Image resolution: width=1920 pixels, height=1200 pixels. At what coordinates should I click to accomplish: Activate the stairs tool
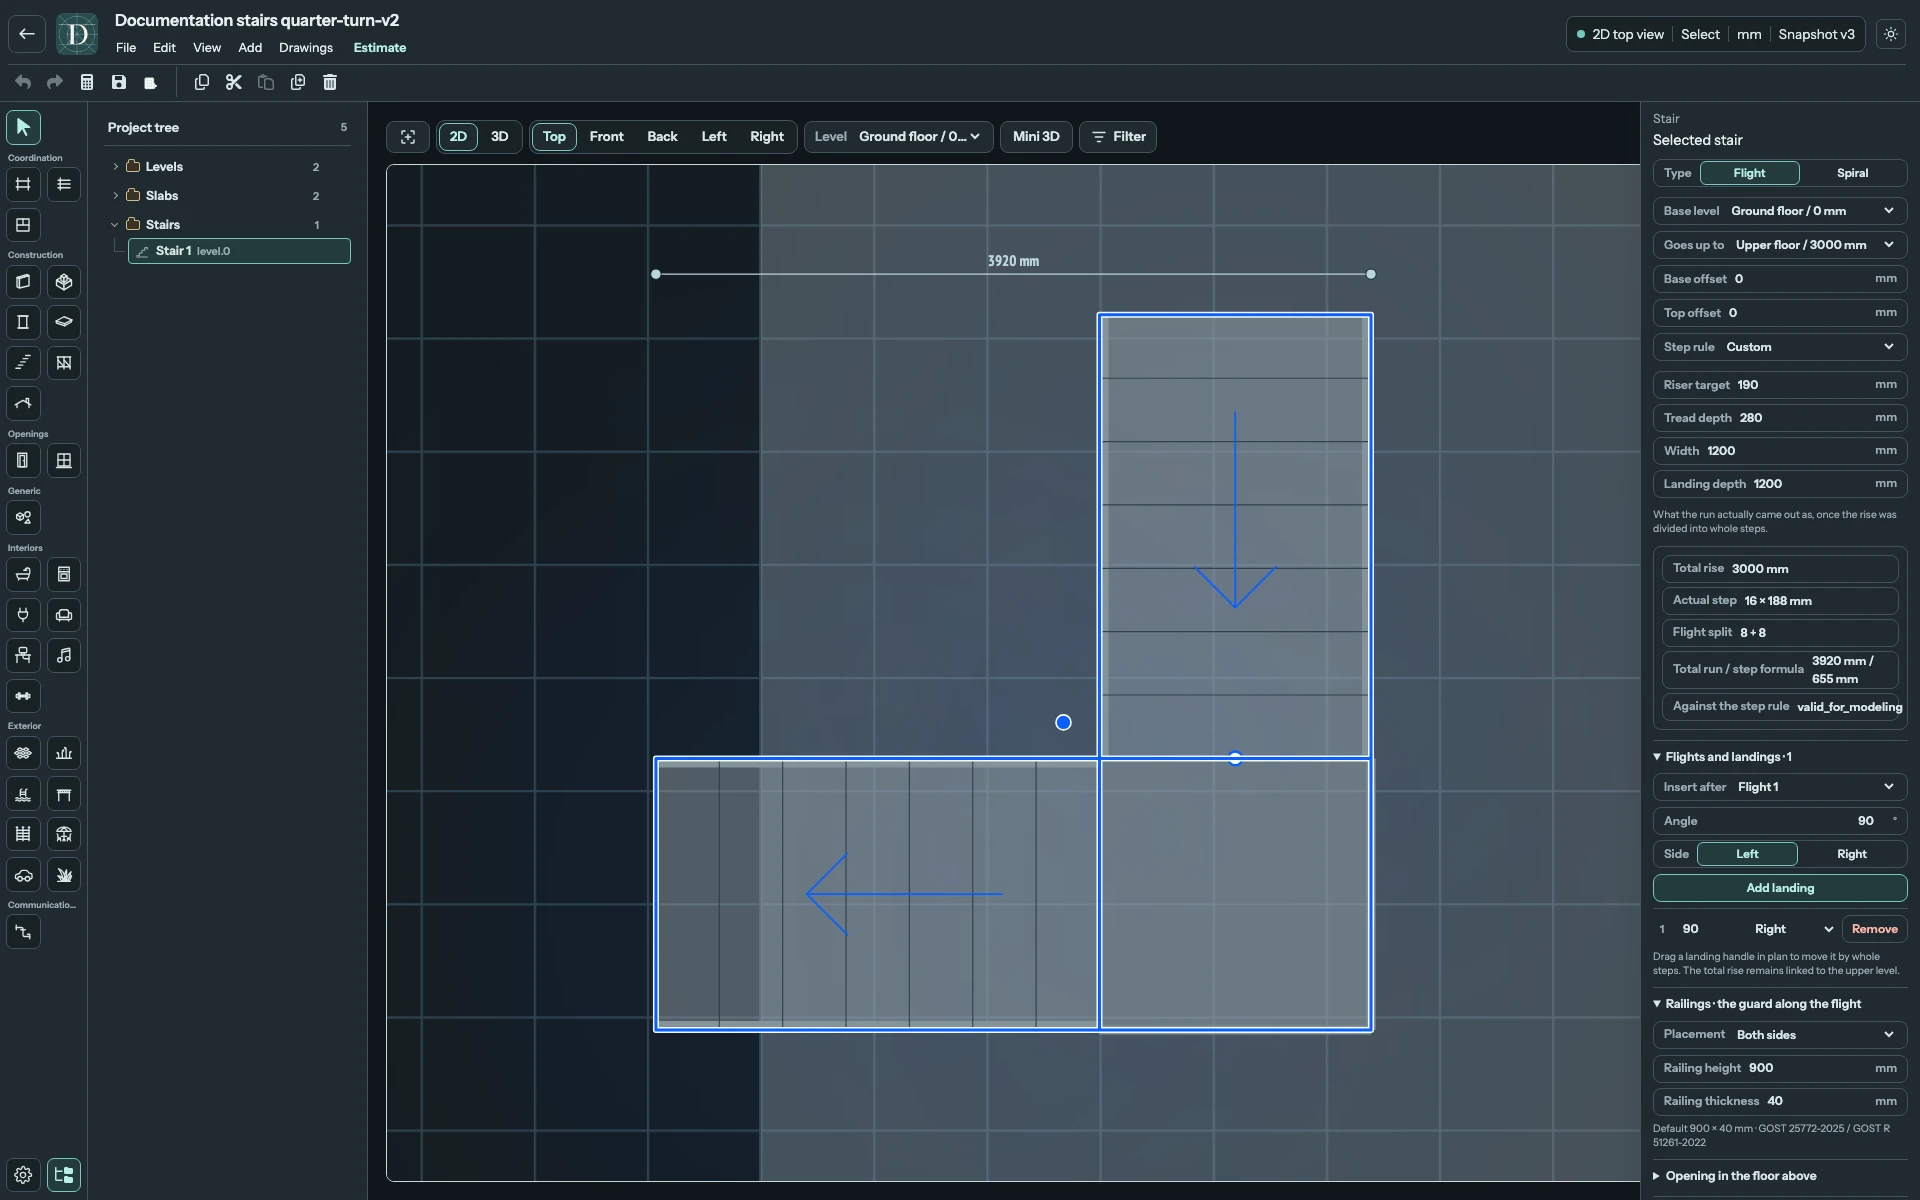(x=23, y=363)
